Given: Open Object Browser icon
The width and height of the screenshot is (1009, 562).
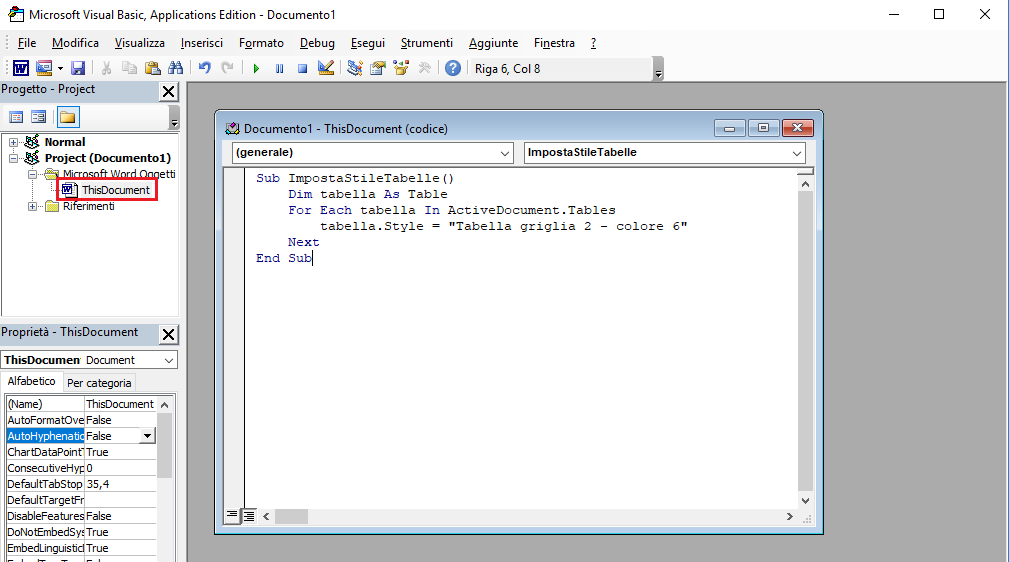Looking at the screenshot, I should (401, 68).
